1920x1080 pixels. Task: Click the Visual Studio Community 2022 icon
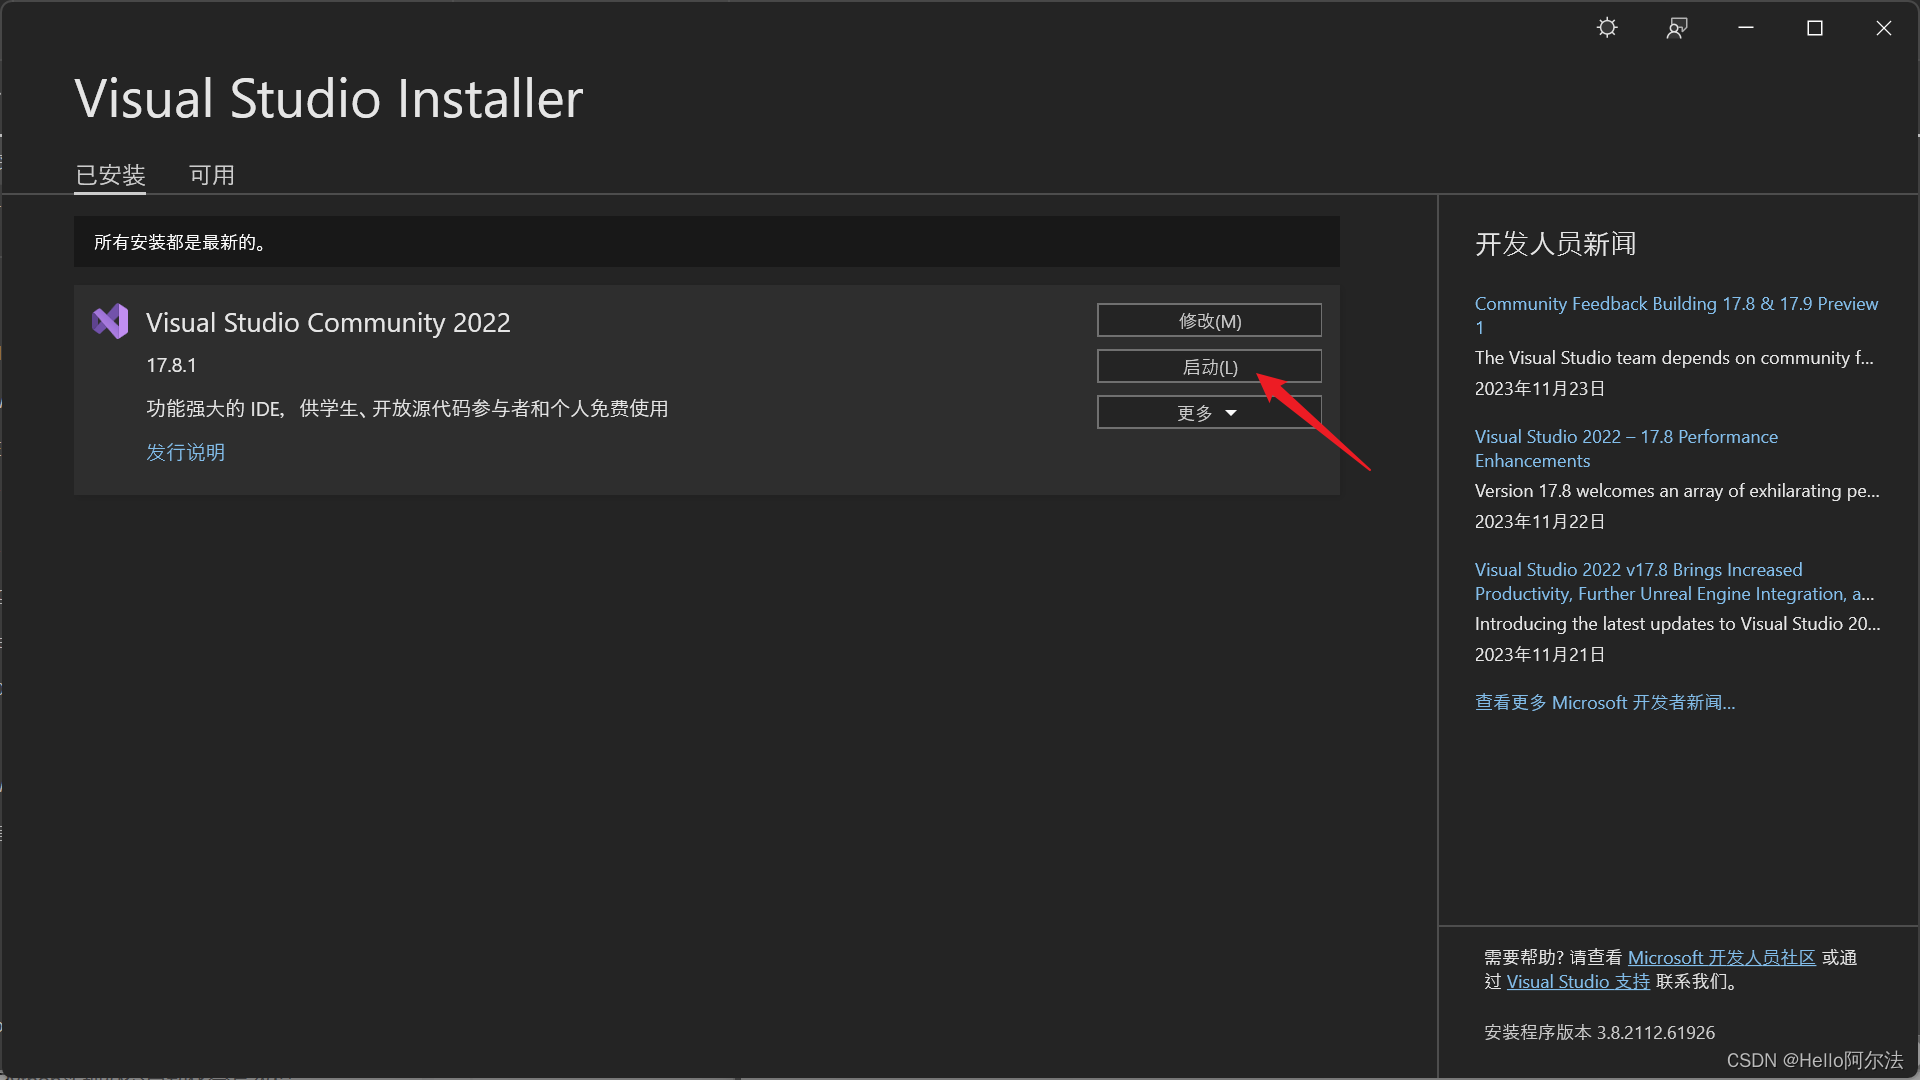pos(111,320)
